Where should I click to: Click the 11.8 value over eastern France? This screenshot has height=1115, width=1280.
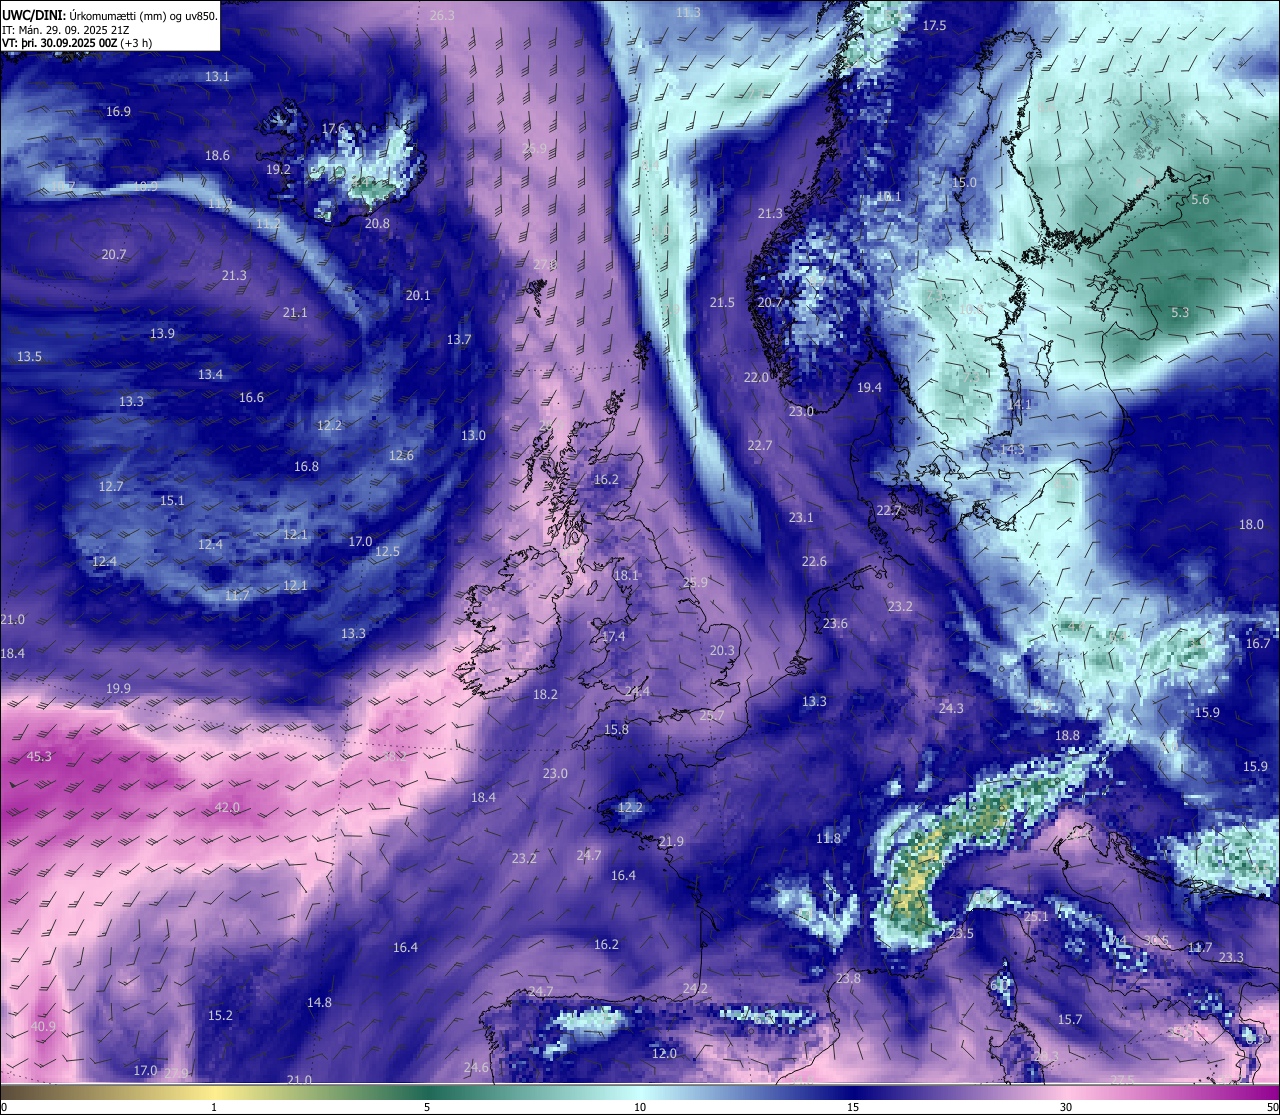tap(828, 839)
